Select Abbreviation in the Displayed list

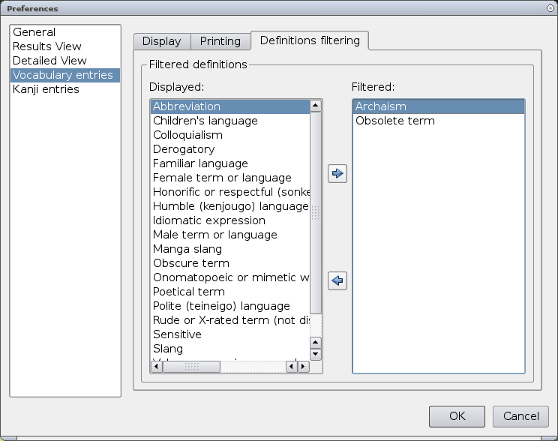230,106
